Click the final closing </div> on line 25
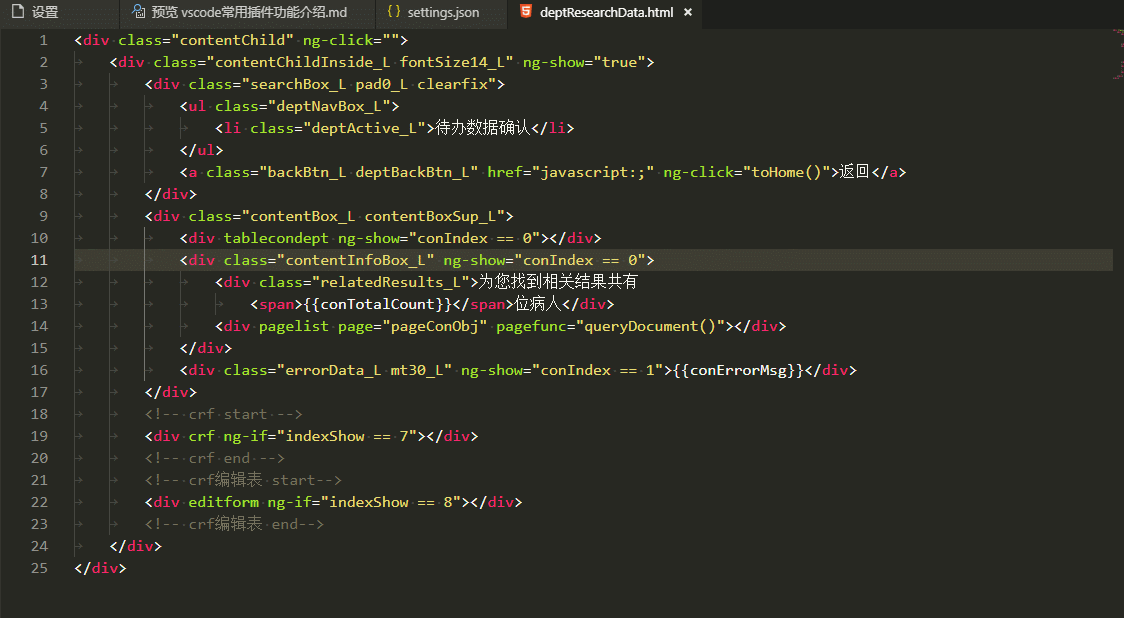 click(100, 569)
